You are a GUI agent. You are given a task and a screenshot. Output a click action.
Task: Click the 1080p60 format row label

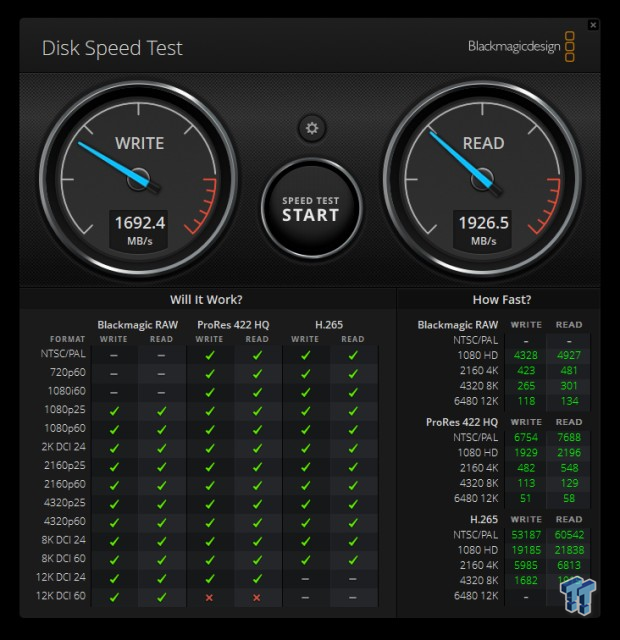(x=65, y=428)
